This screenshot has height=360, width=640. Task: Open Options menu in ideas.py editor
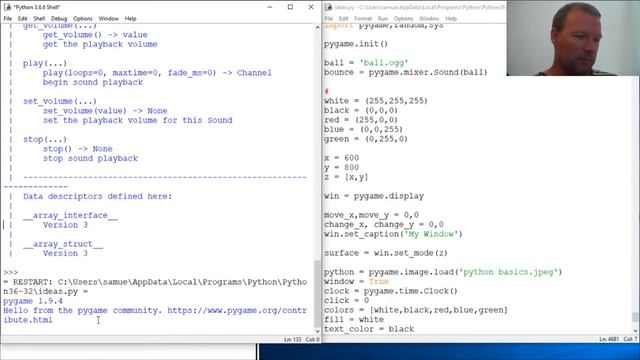(x=403, y=19)
